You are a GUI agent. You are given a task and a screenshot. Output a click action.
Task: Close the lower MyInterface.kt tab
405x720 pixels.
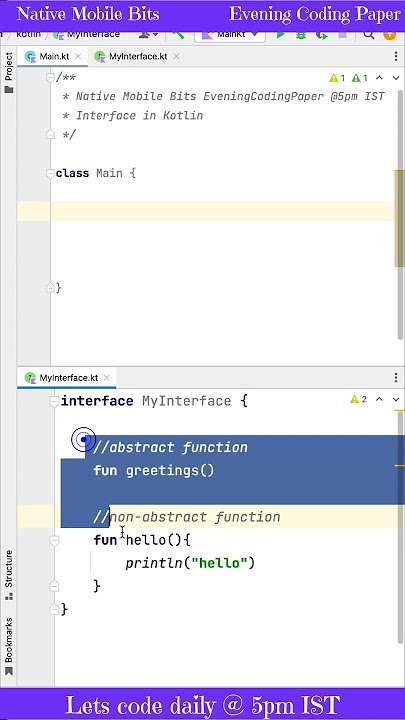click(107, 378)
